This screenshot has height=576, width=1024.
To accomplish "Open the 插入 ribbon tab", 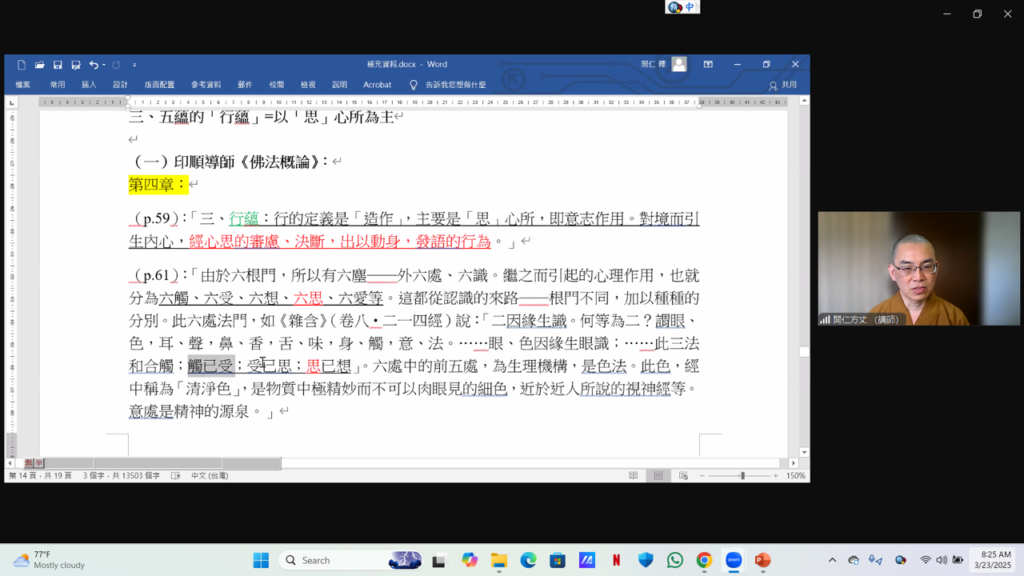I will tap(89, 85).
